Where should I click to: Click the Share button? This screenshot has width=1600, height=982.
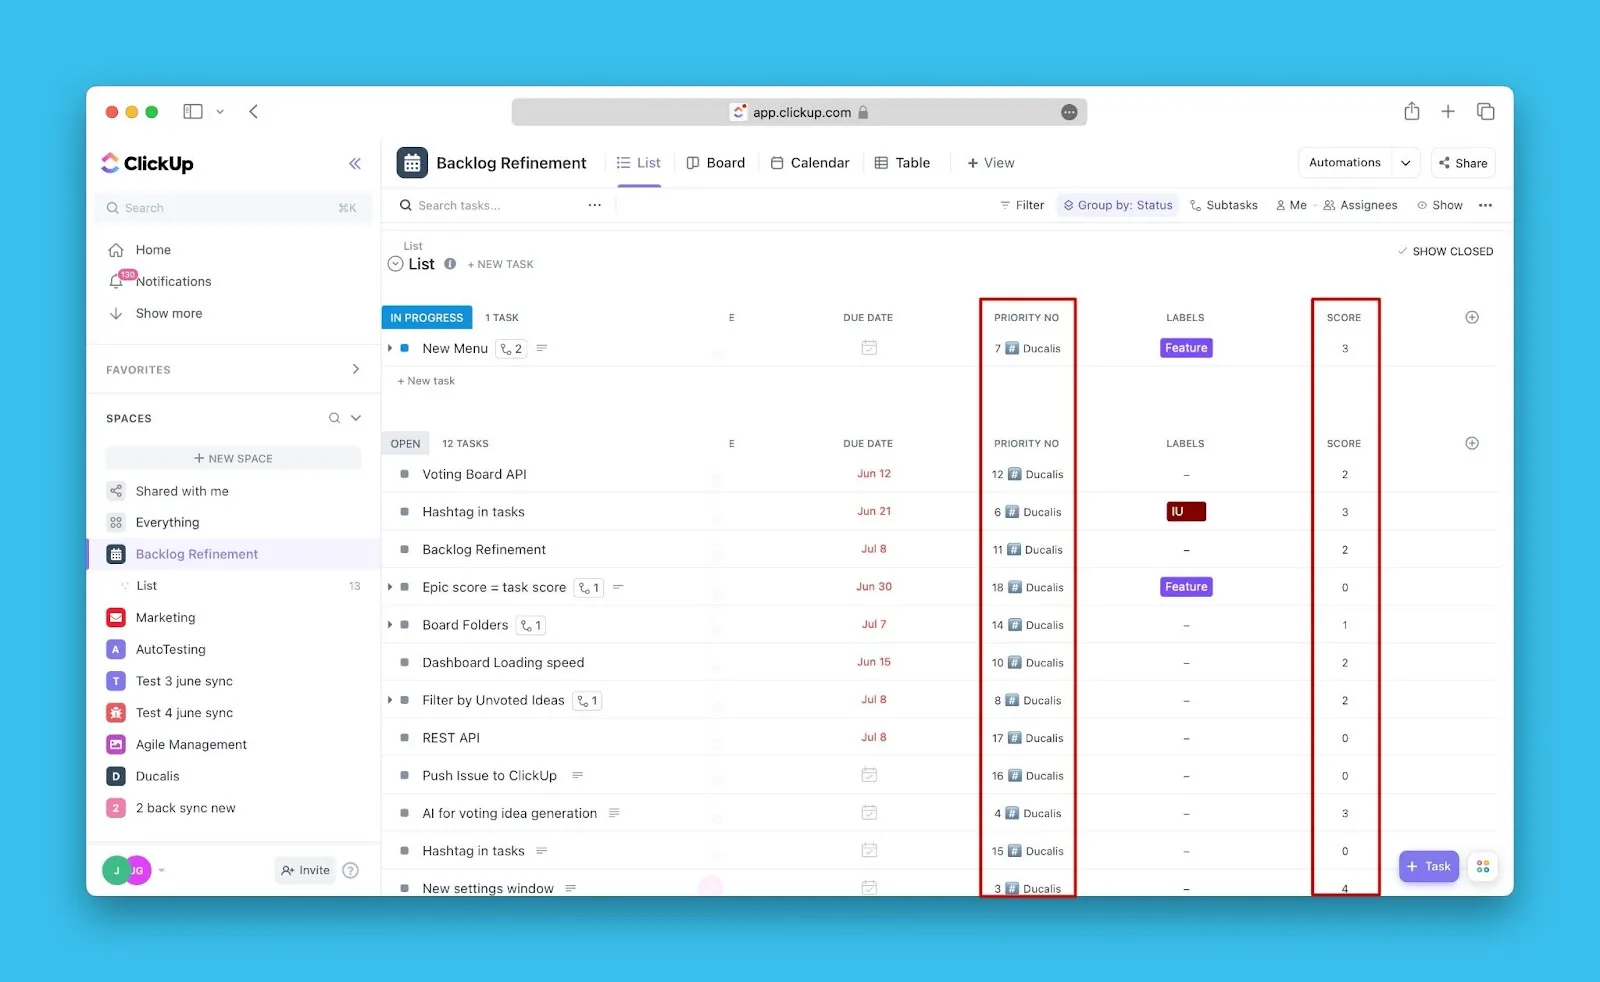[1462, 162]
